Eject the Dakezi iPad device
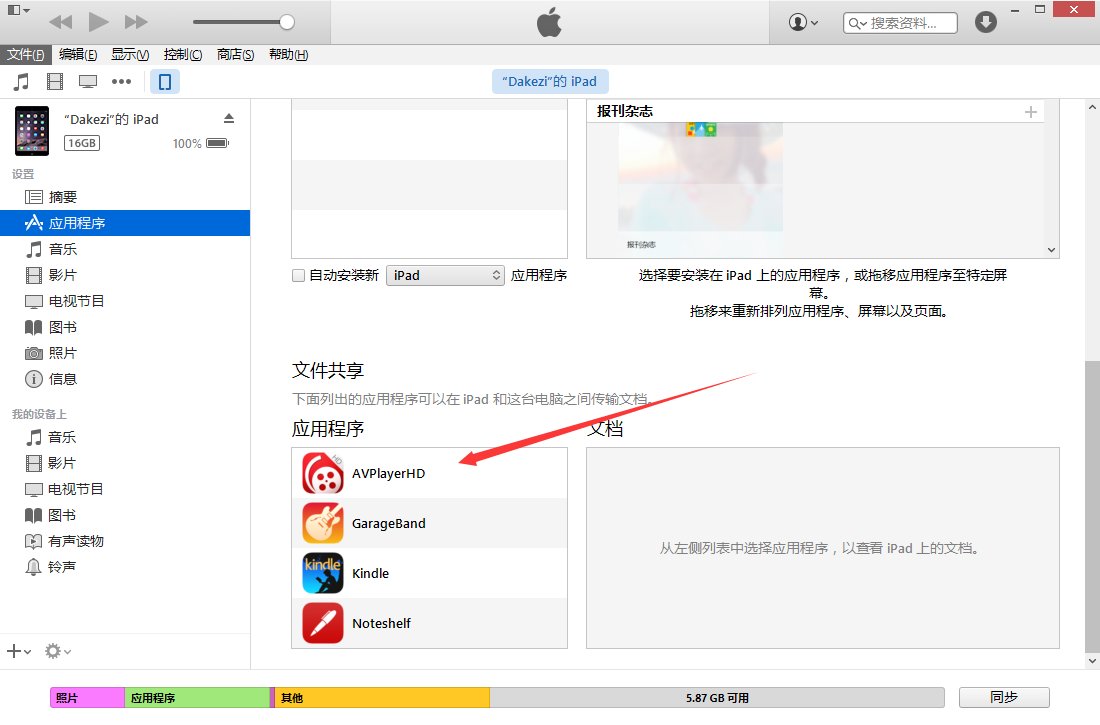This screenshot has height=725, width=1100. (x=228, y=118)
